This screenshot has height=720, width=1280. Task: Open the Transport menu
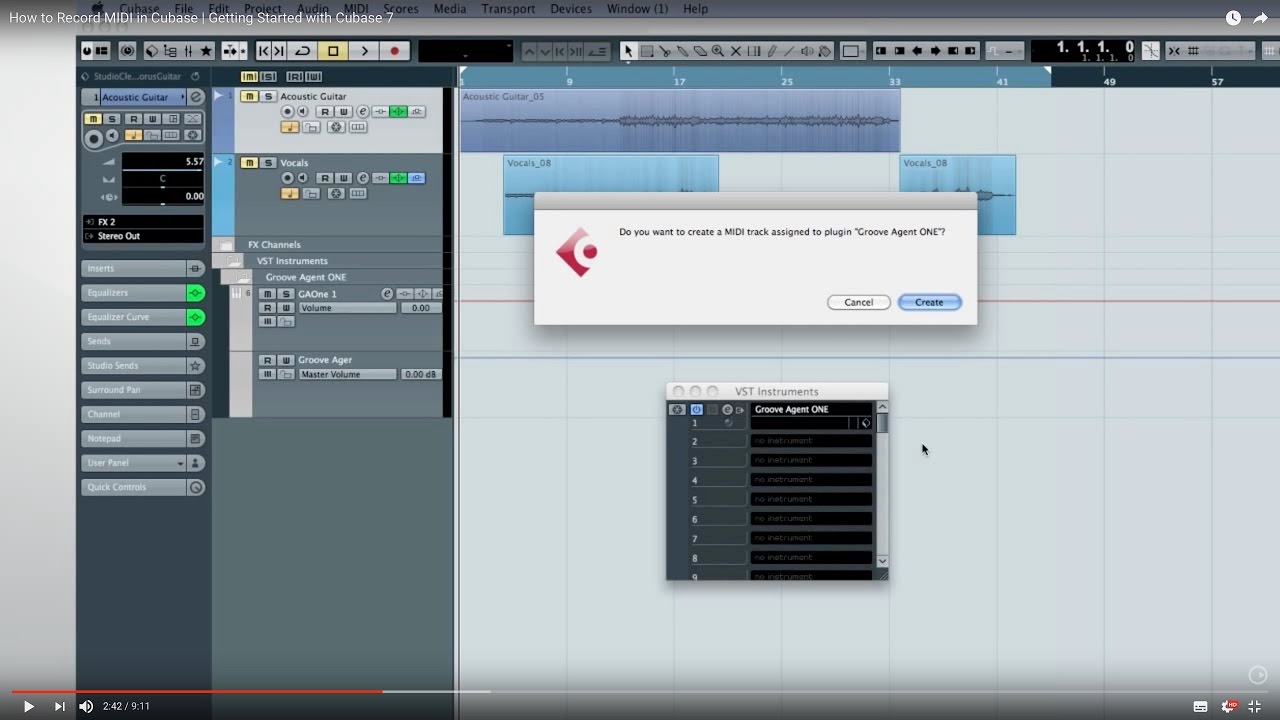(x=508, y=9)
